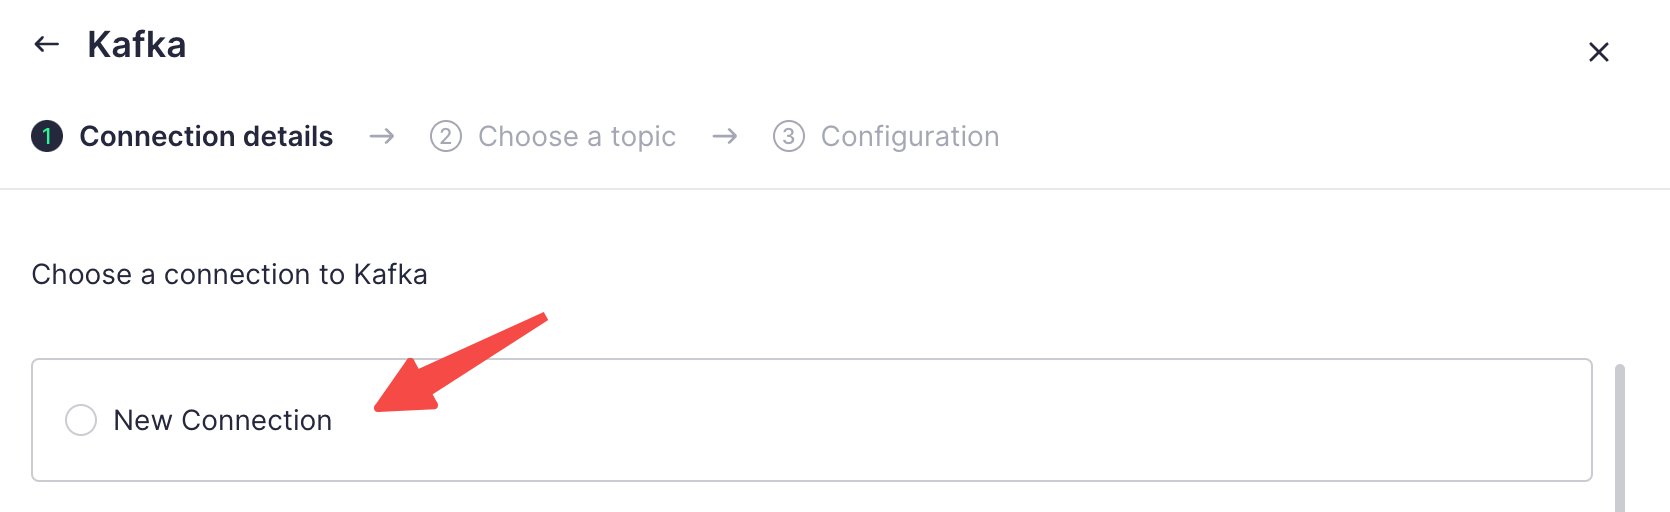Click the back arrow beside Kafka title

pos(46,44)
